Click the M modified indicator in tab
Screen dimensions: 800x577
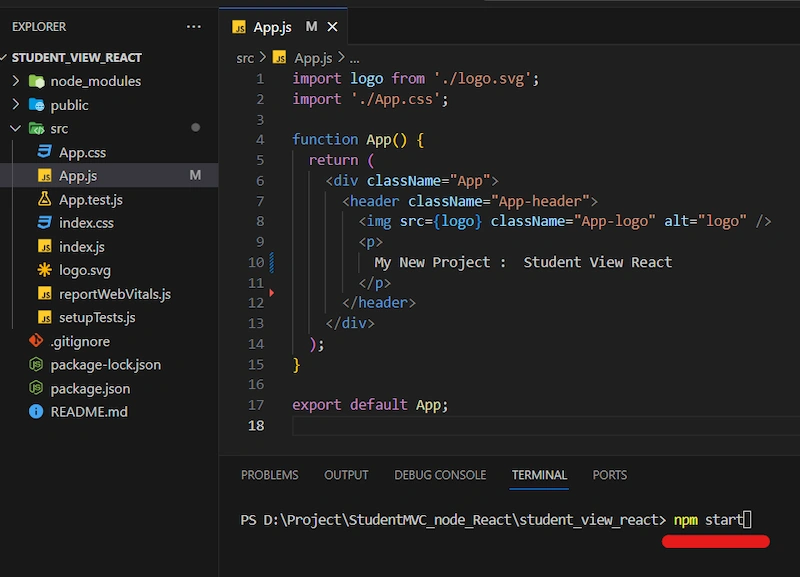click(x=311, y=27)
